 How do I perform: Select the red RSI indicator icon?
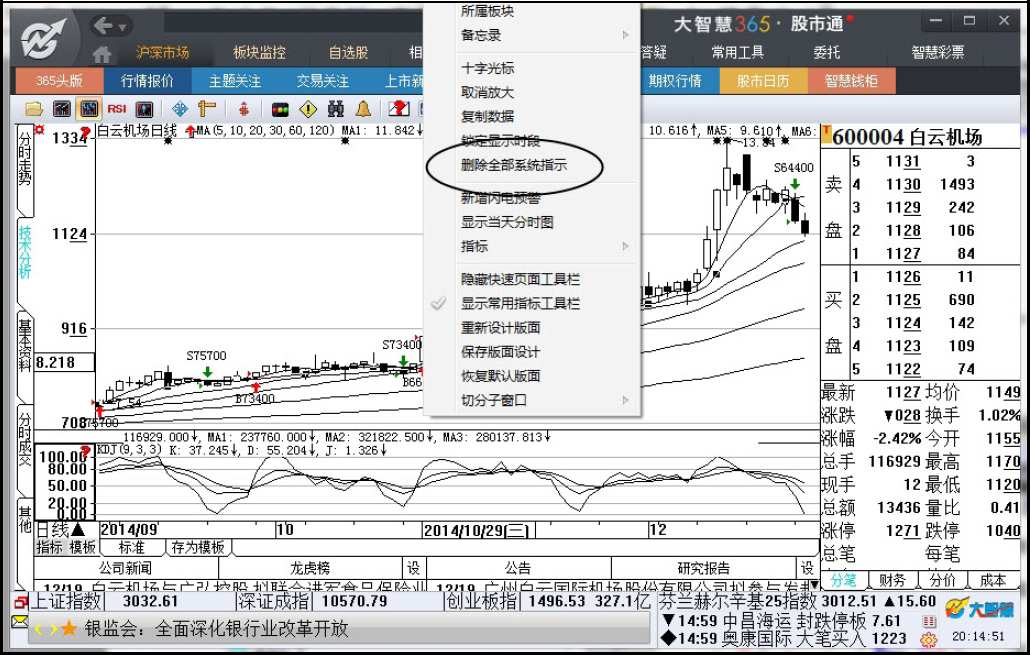click(117, 108)
